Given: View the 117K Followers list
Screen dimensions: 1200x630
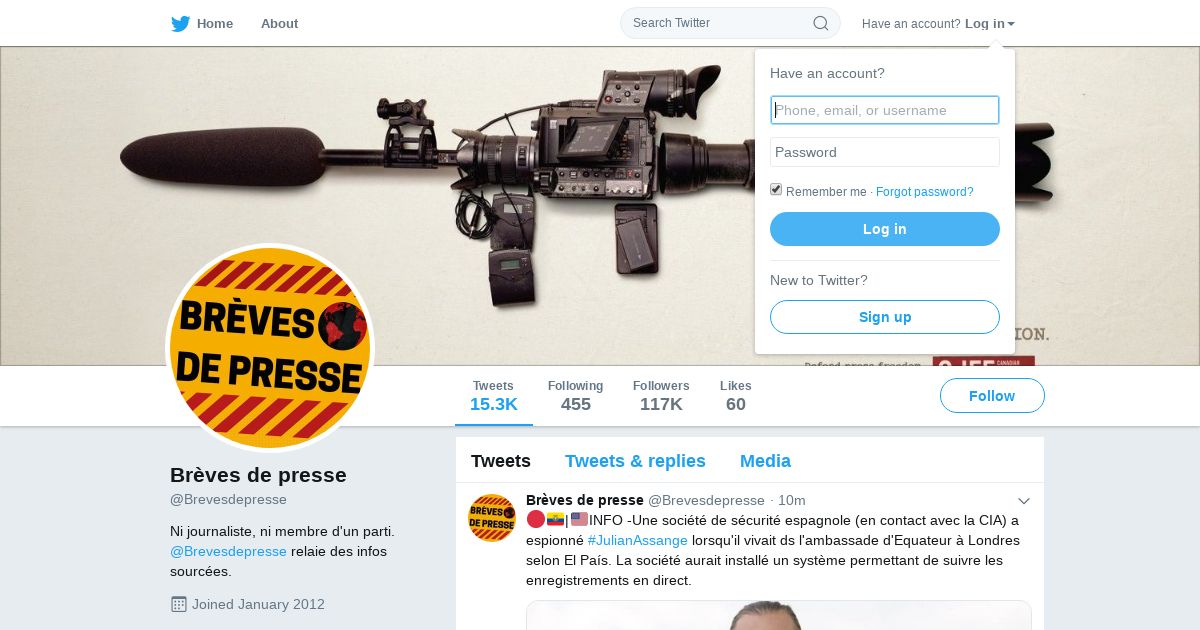Looking at the screenshot, I should 661,396.
